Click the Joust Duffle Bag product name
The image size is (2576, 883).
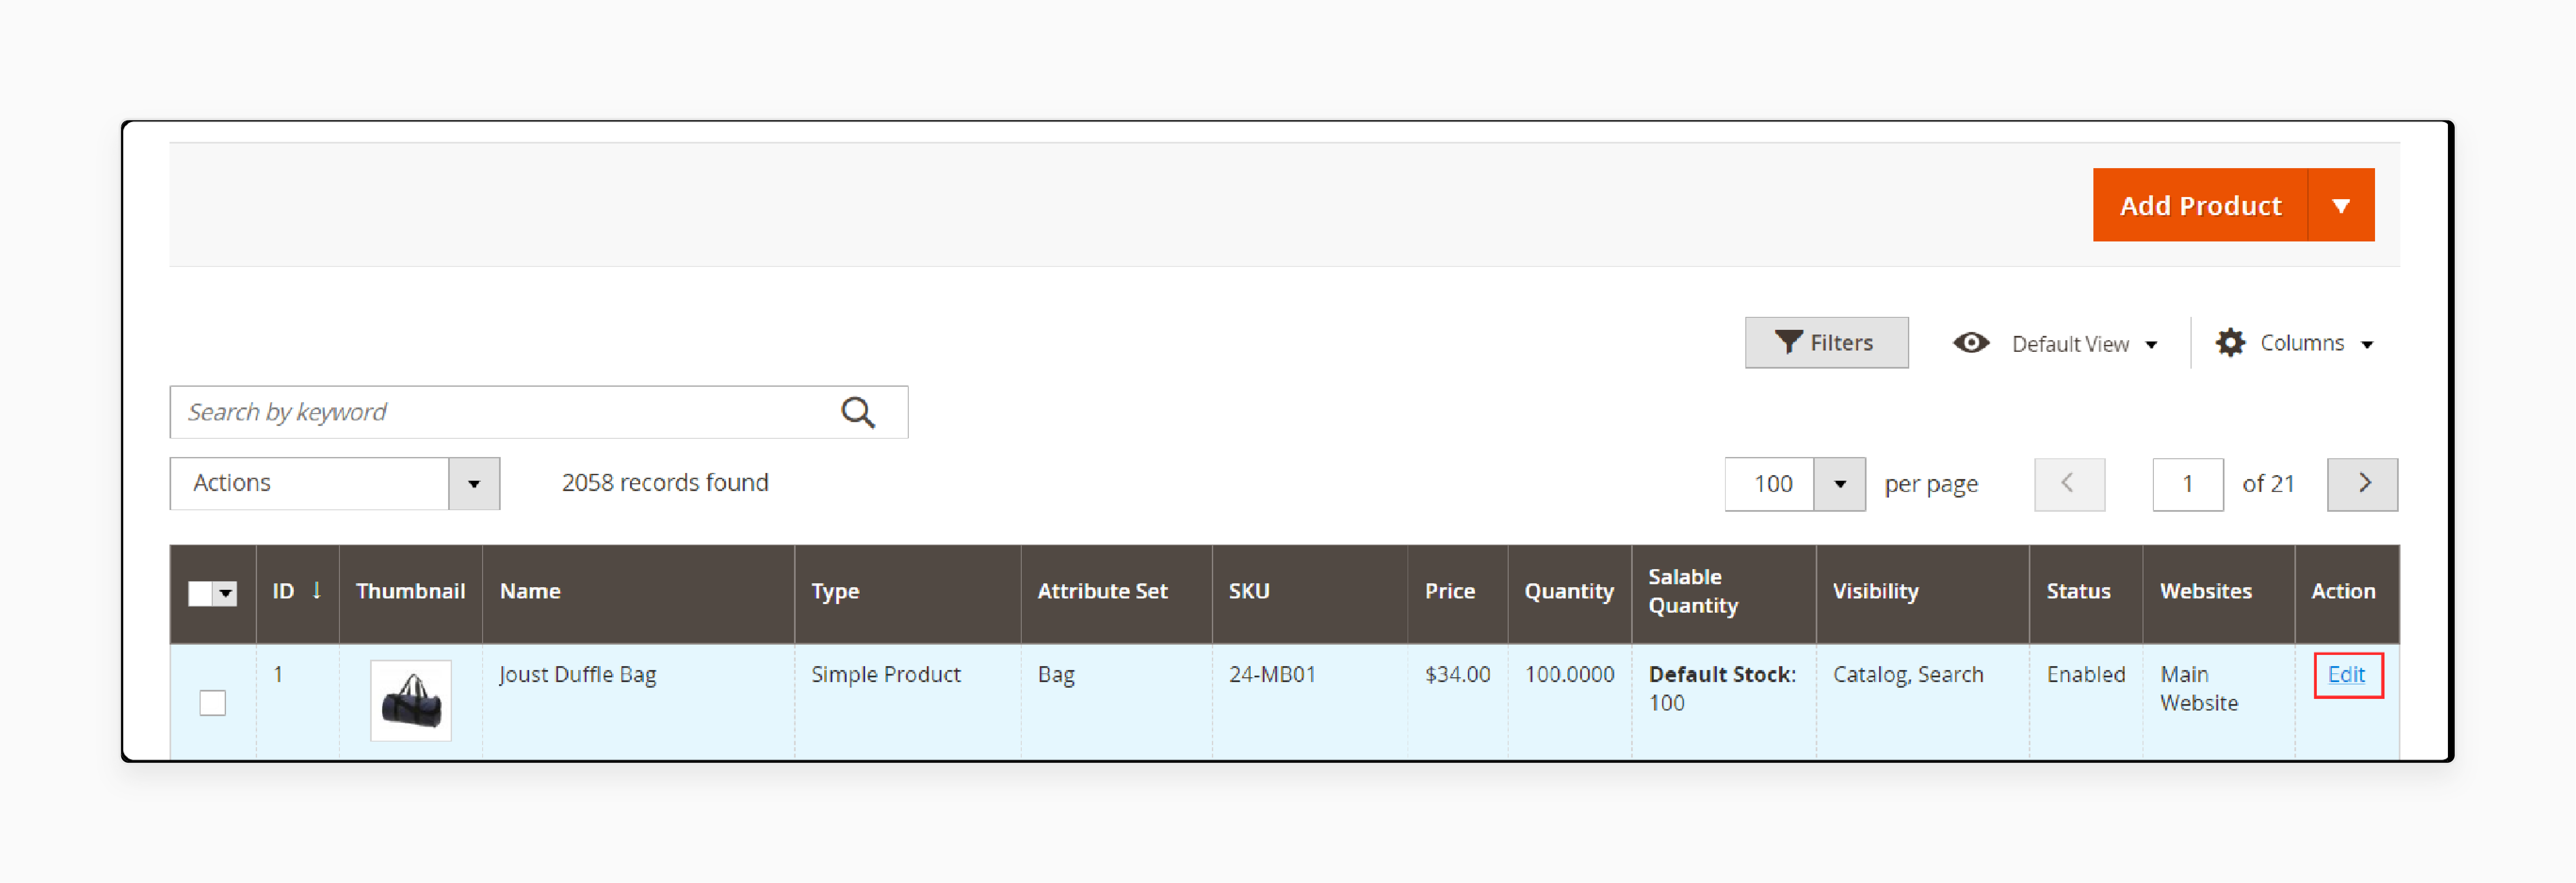[x=577, y=675]
